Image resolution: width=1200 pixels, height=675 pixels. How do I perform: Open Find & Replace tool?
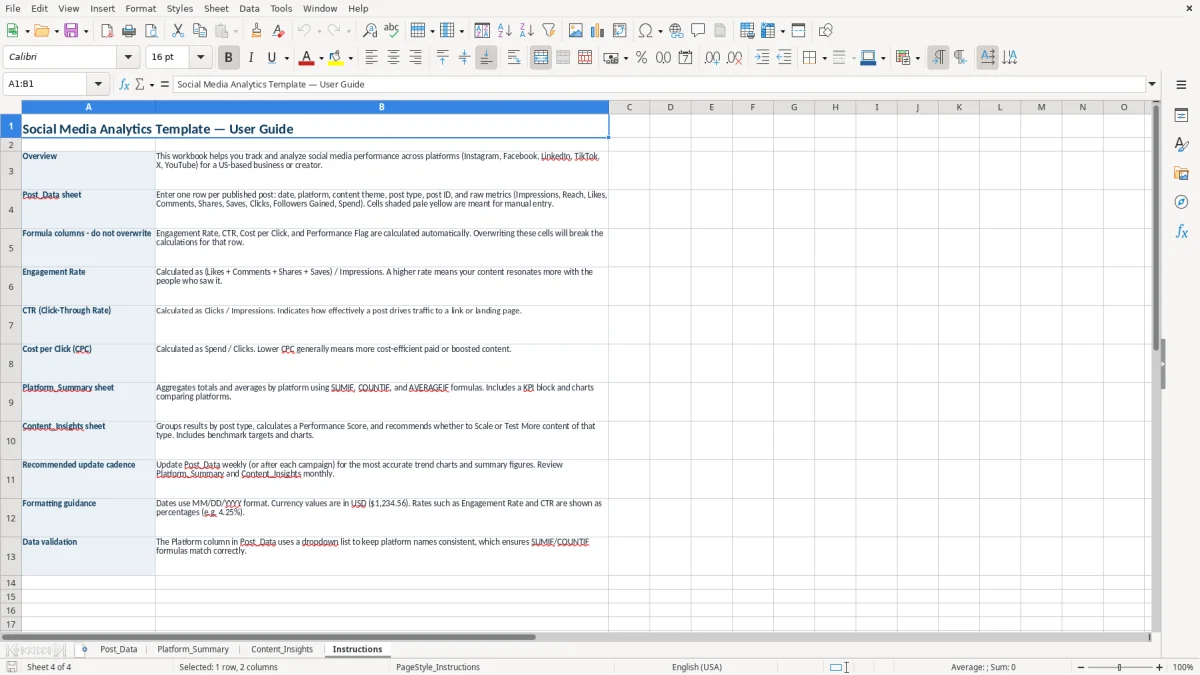(370, 31)
